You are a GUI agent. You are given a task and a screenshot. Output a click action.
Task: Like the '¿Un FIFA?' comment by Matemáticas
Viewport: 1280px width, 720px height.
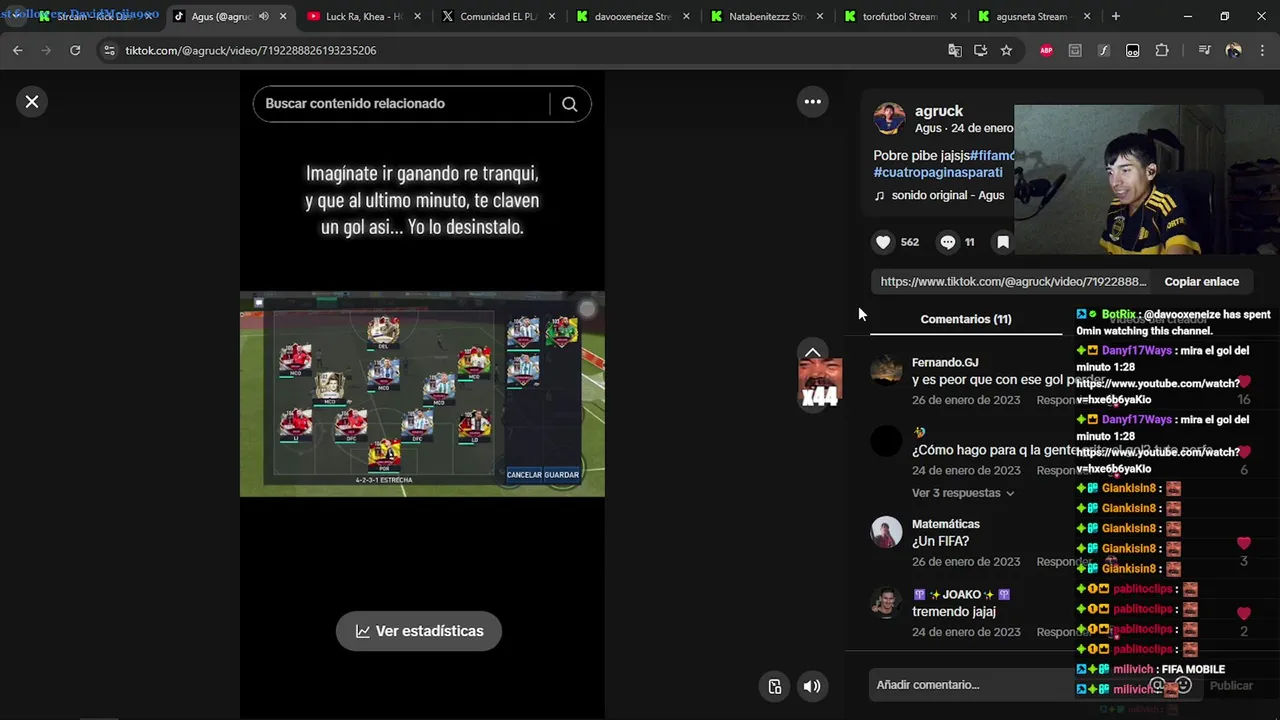[1244, 543]
